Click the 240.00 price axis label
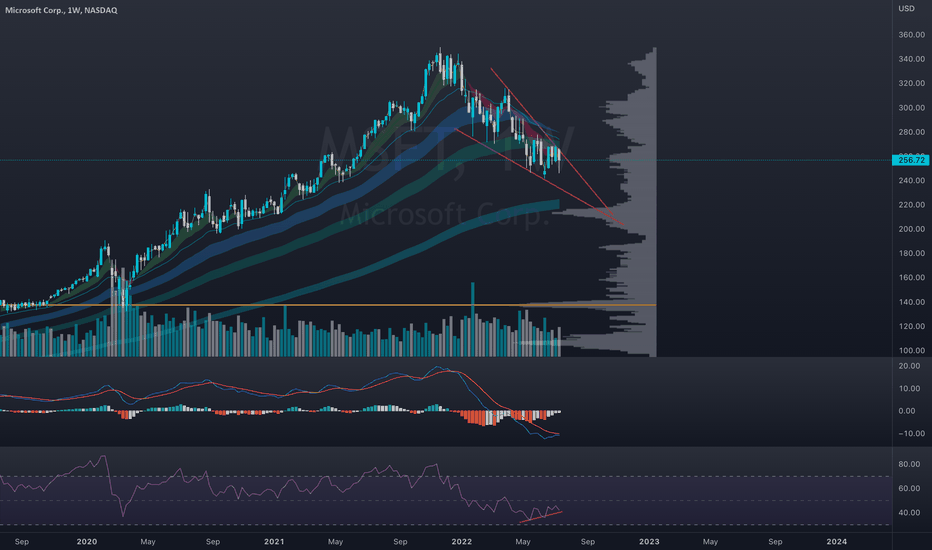Image resolution: width=932 pixels, height=550 pixels. coord(911,180)
